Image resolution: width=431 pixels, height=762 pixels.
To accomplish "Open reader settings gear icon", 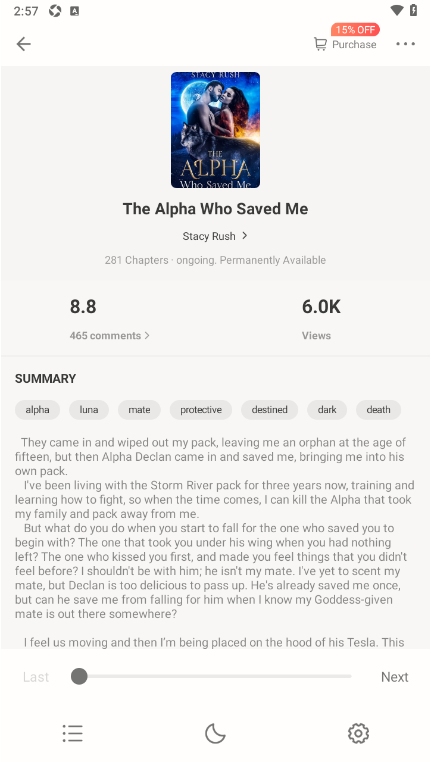I will 358,733.
